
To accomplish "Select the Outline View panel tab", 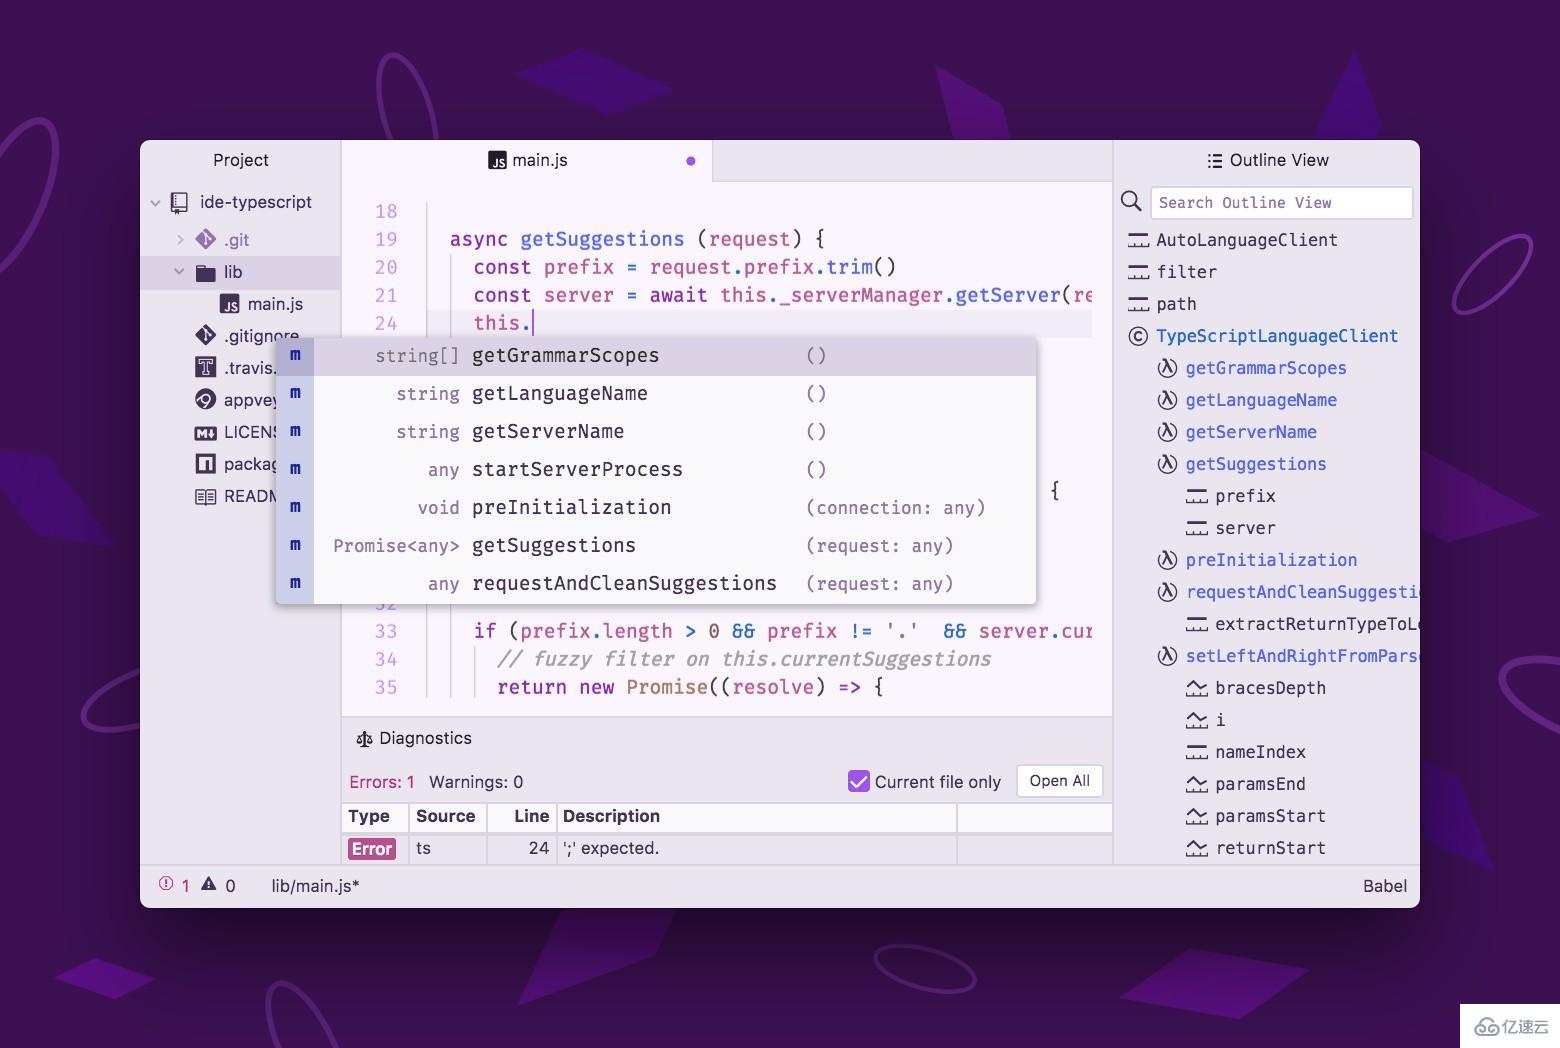I will pyautogui.click(x=1267, y=160).
